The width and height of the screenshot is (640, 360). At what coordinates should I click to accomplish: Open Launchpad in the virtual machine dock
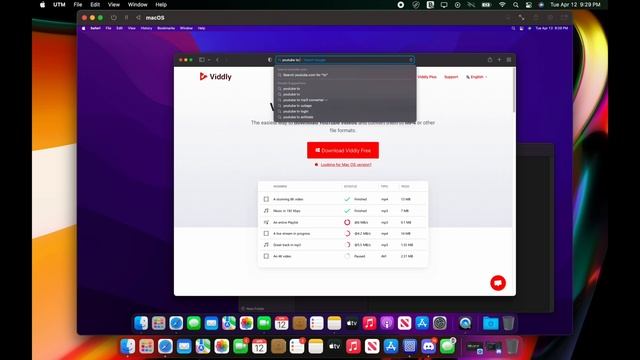pyautogui.click(x=158, y=323)
